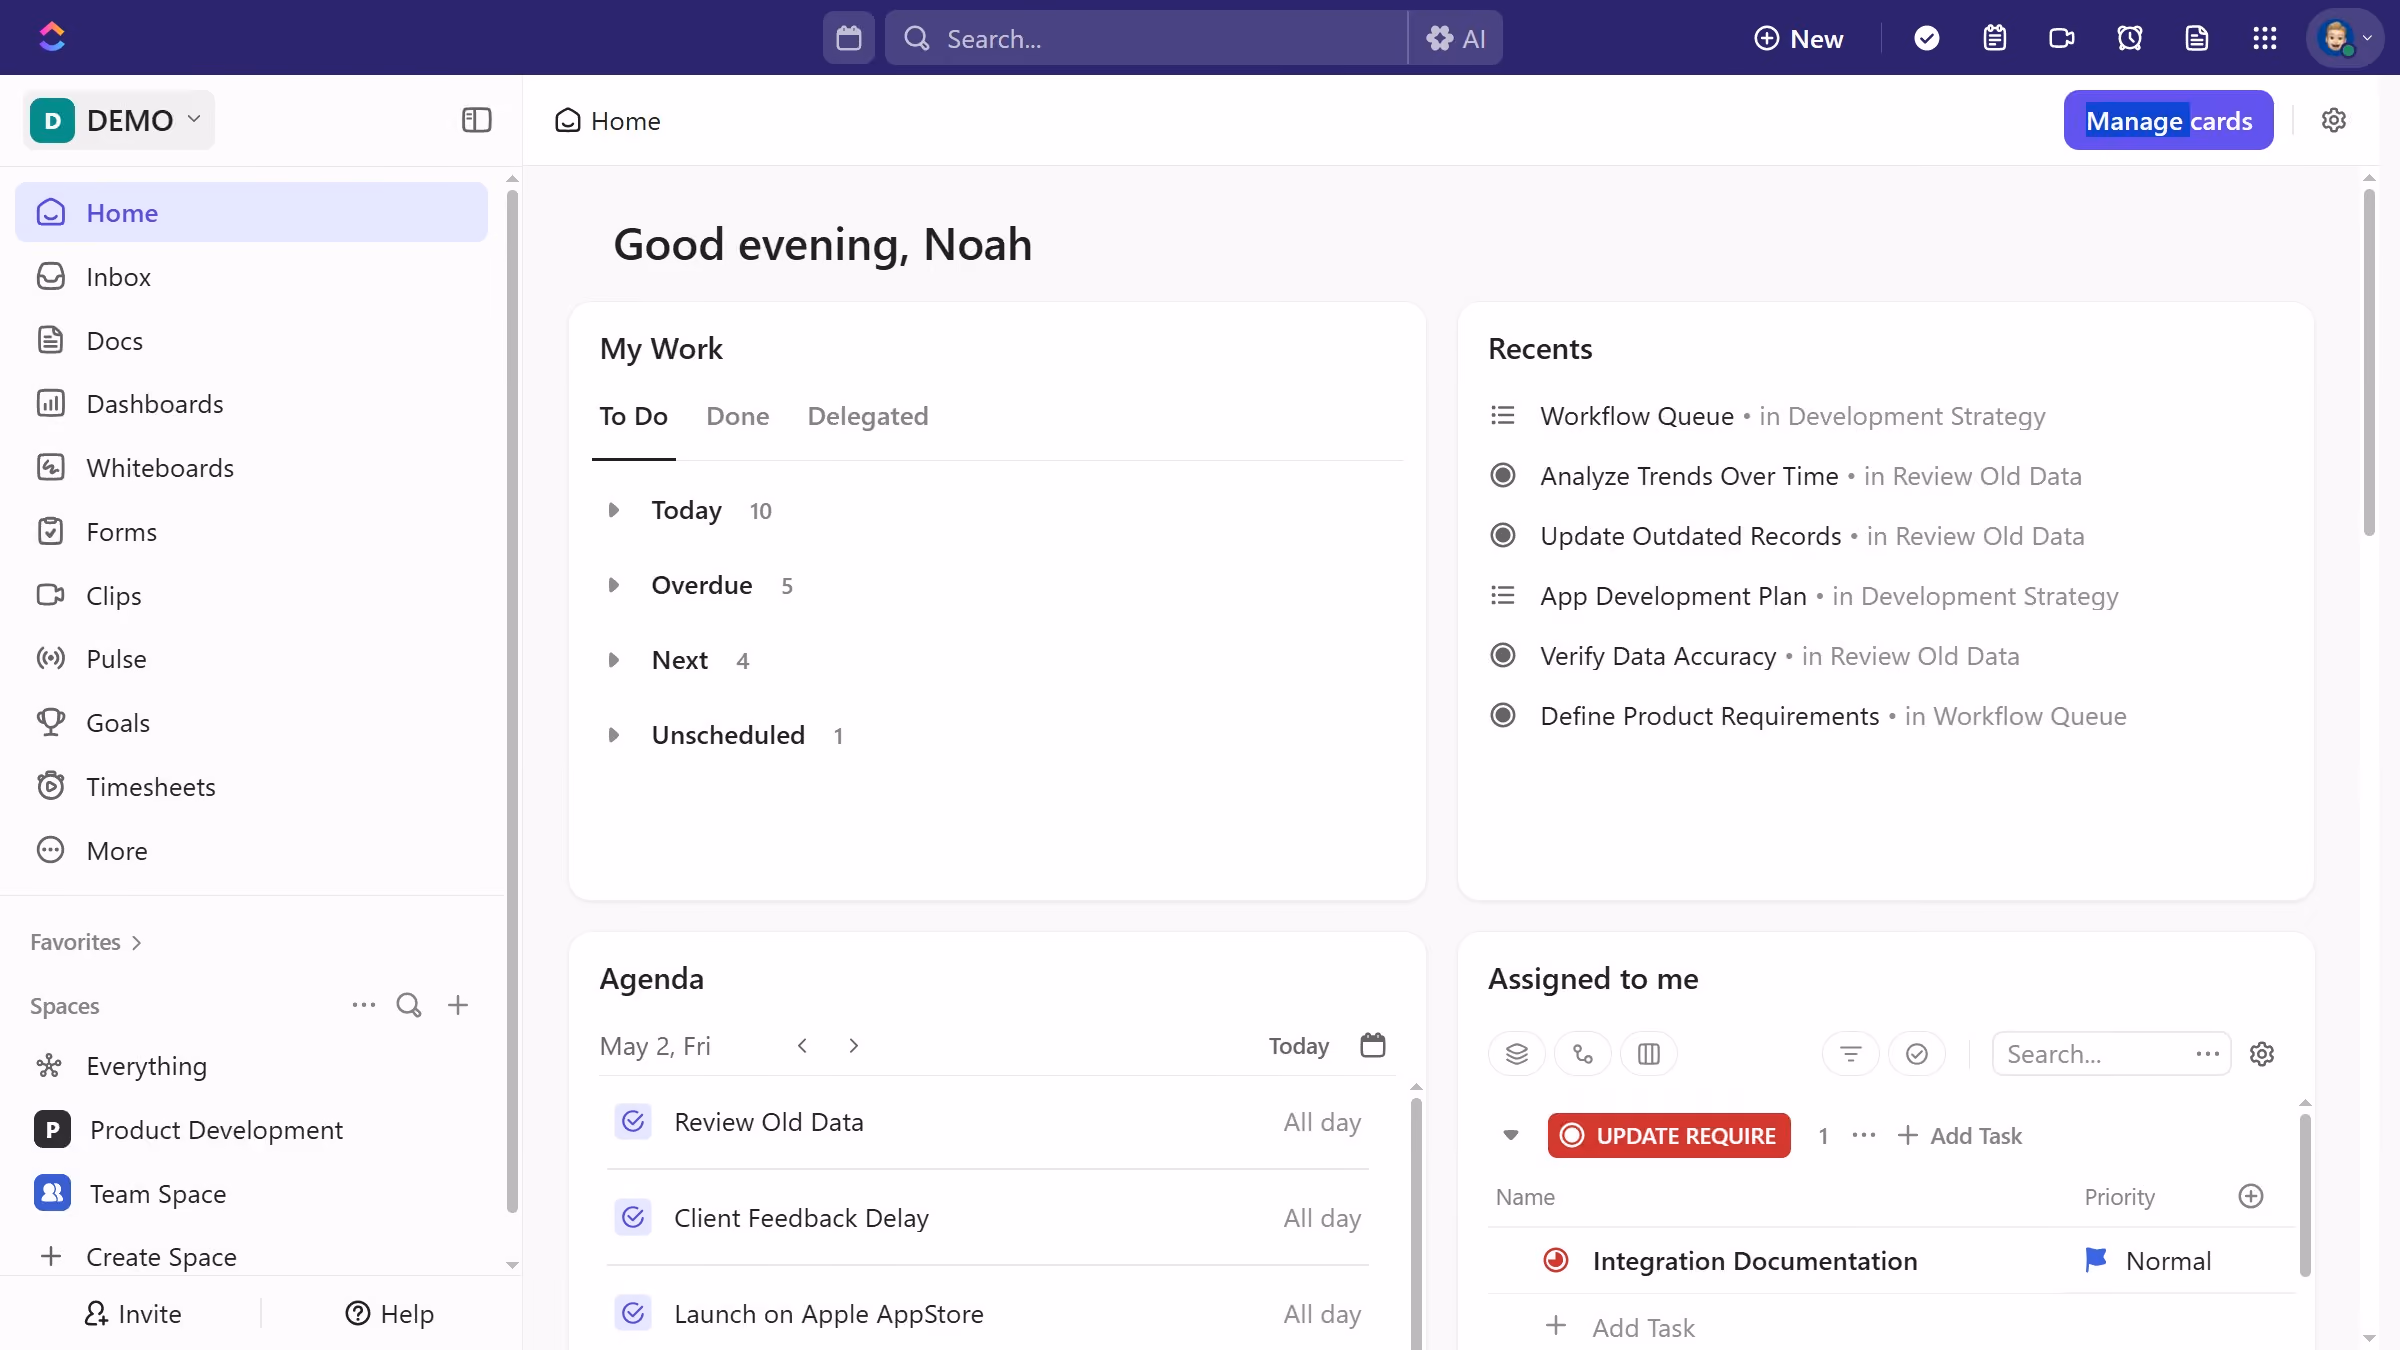Open the user avatar menu
The height and width of the screenshot is (1350, 2400).
click(x=2344, y=38)
